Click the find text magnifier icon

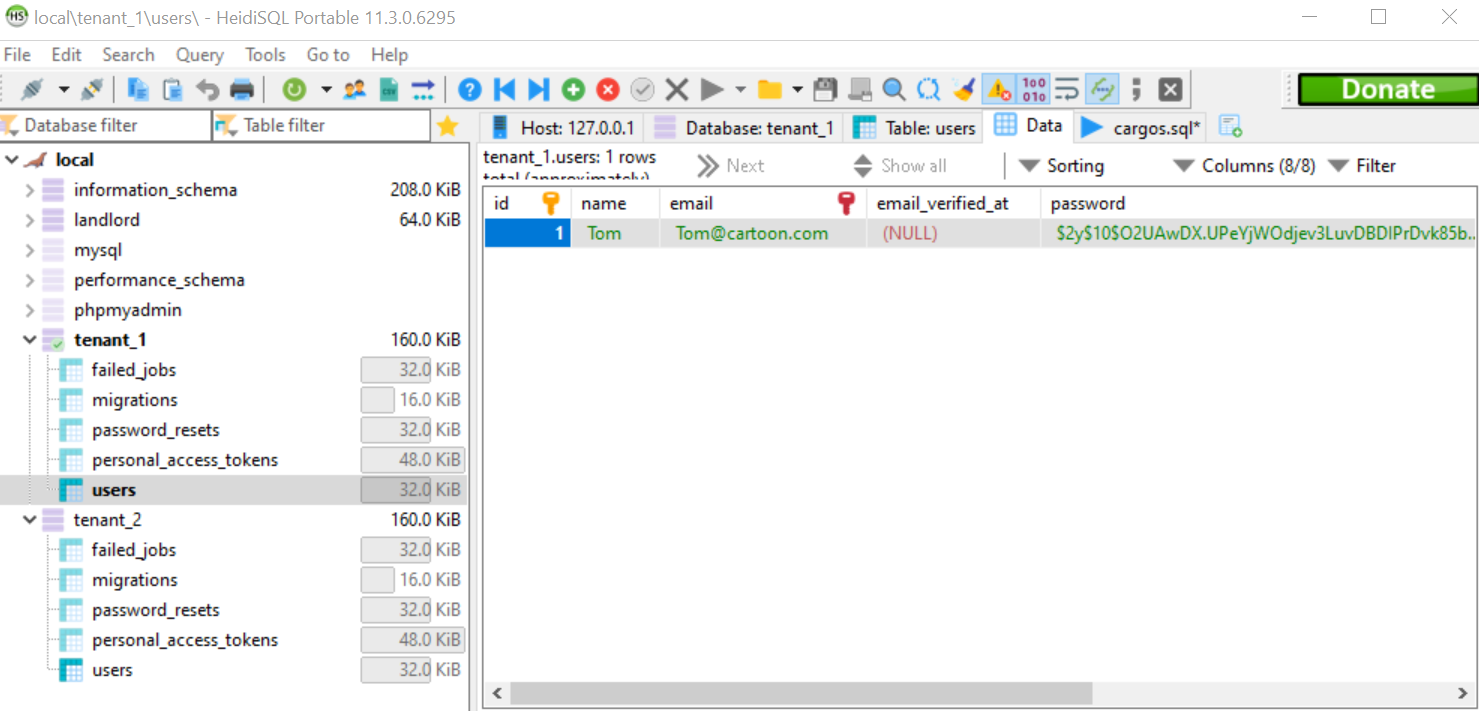894,90
